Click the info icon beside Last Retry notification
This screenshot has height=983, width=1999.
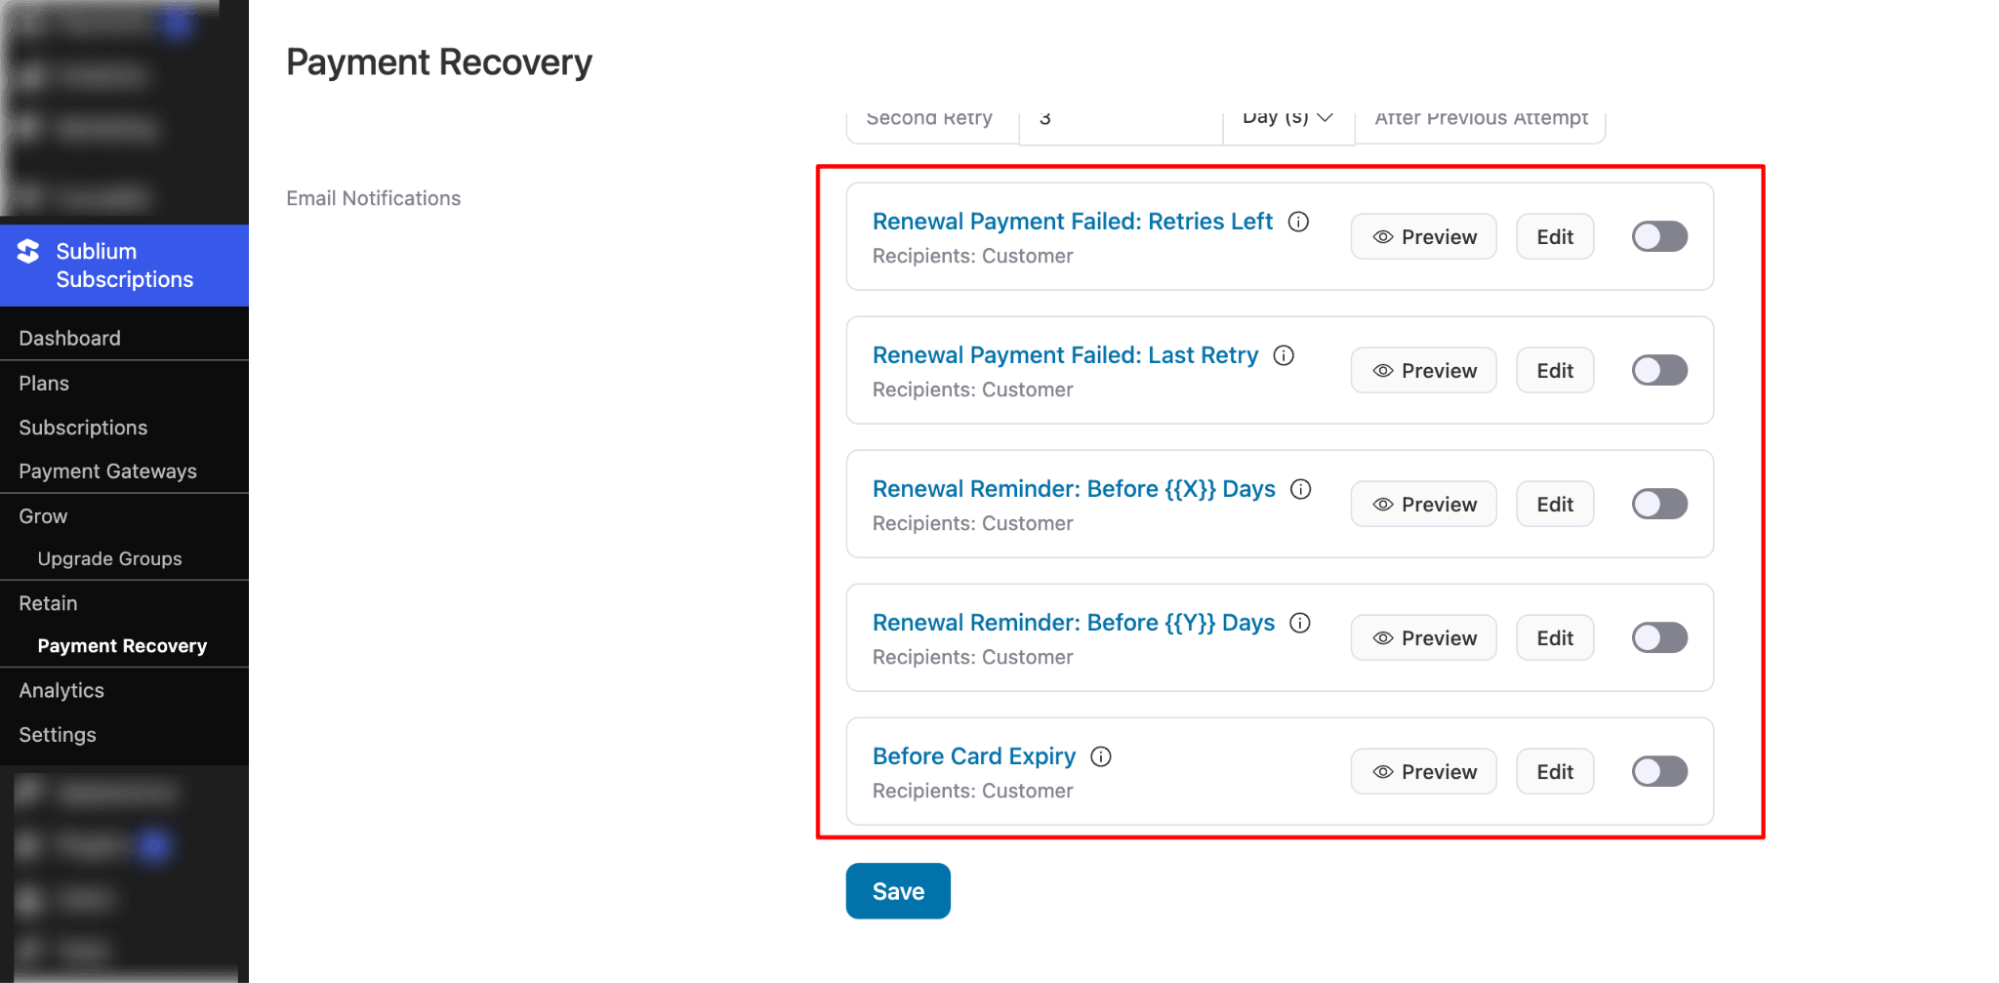click(1283, 355)
